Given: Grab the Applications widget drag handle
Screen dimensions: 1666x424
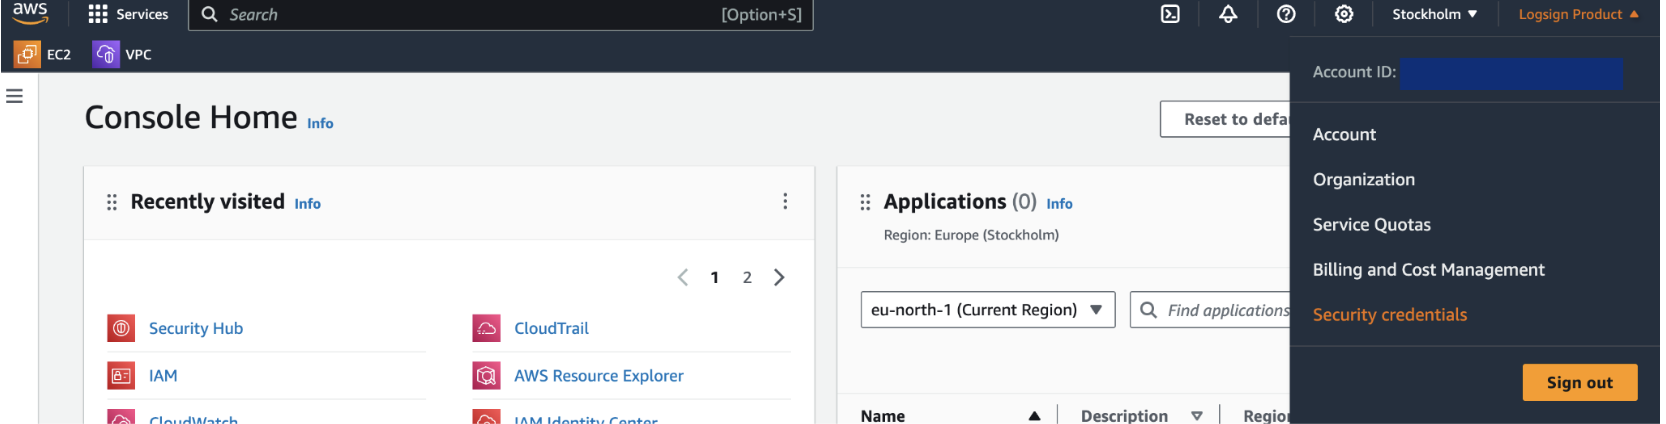Looking at the screenshot, I should 865,202.
